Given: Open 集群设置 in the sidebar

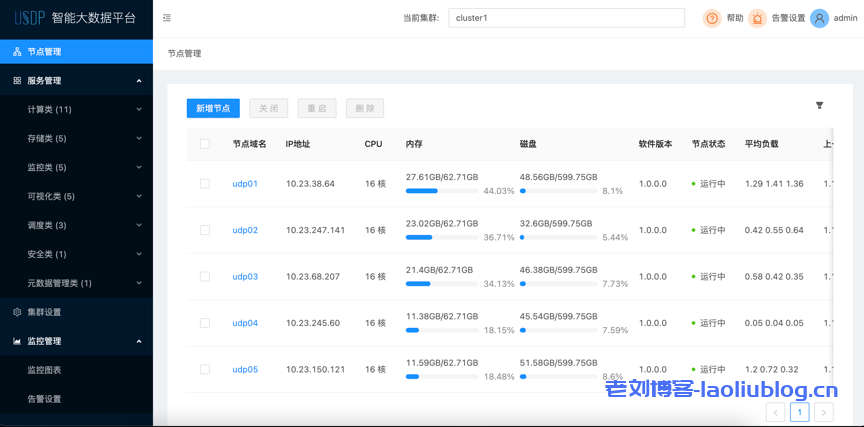Looking at the screenshot, I should [77, 312].
